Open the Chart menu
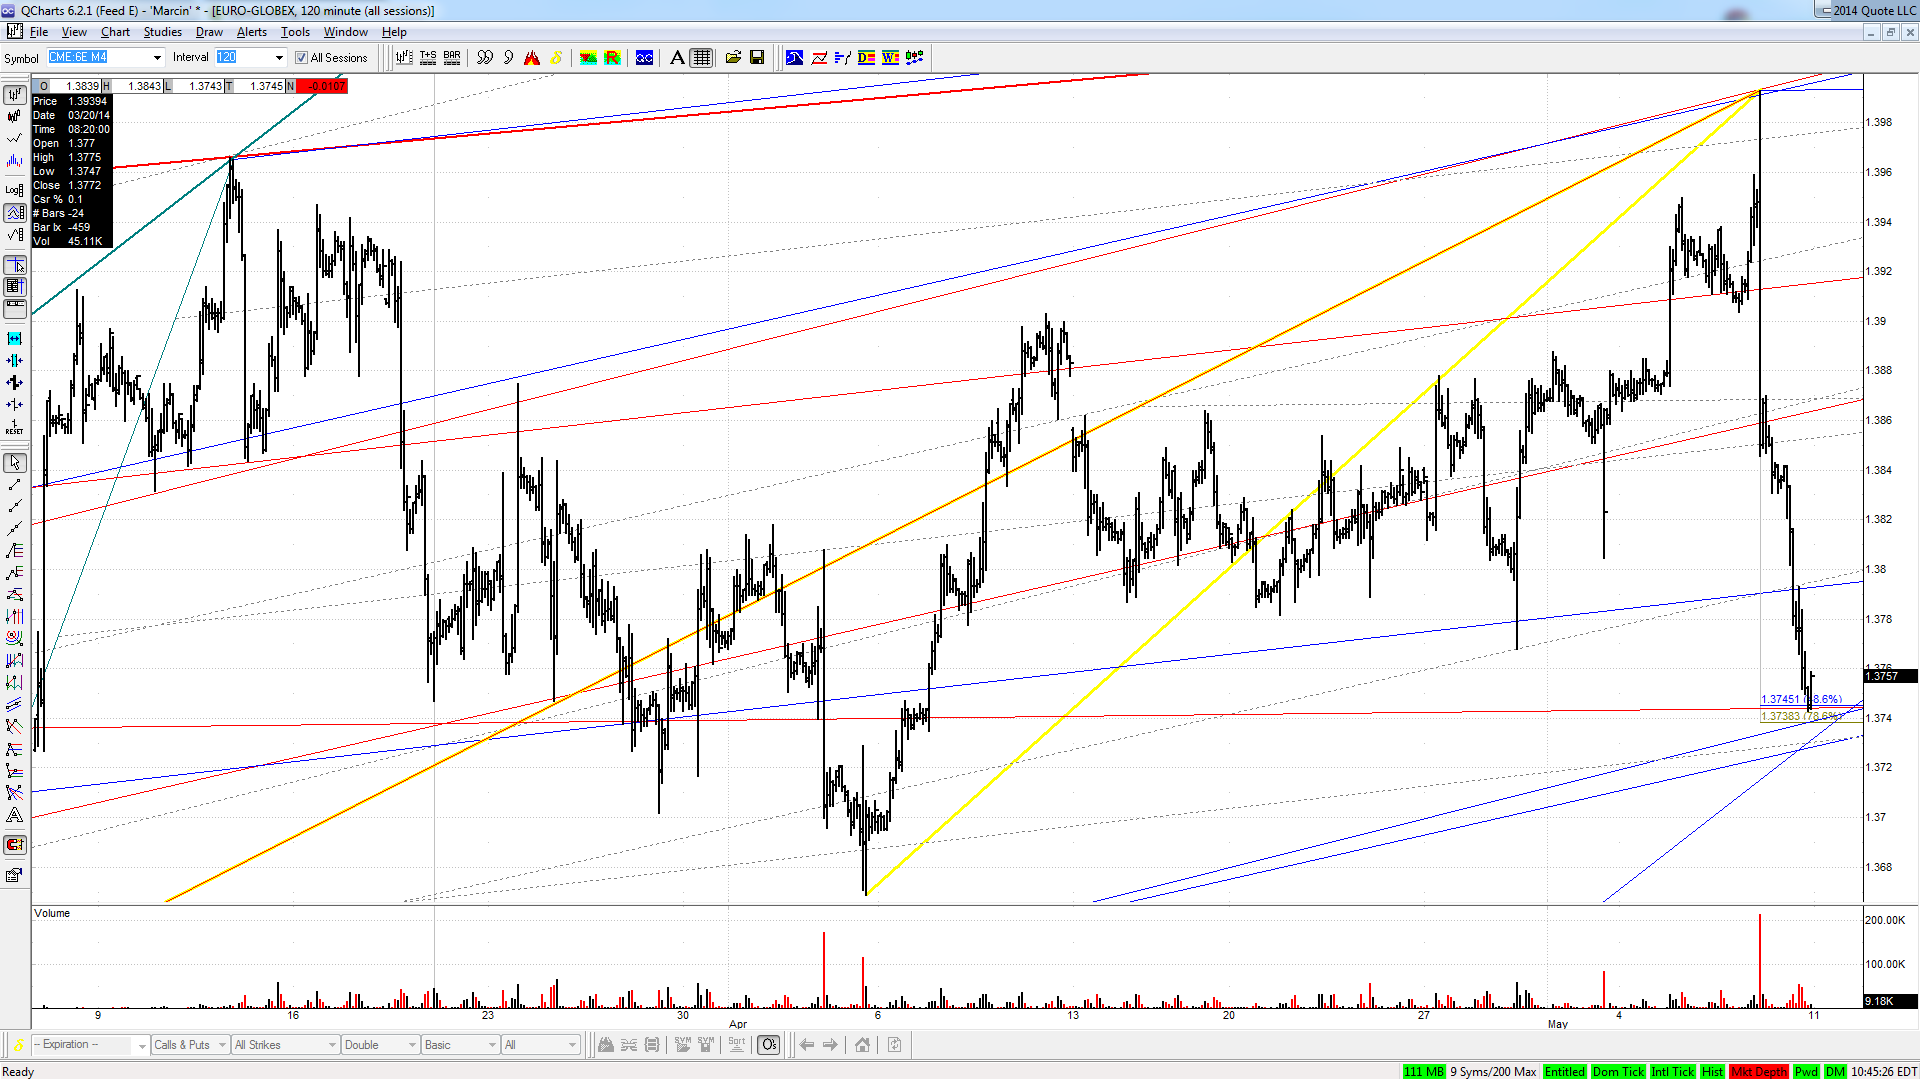The image size is (1920, 1080). [115, 32]
